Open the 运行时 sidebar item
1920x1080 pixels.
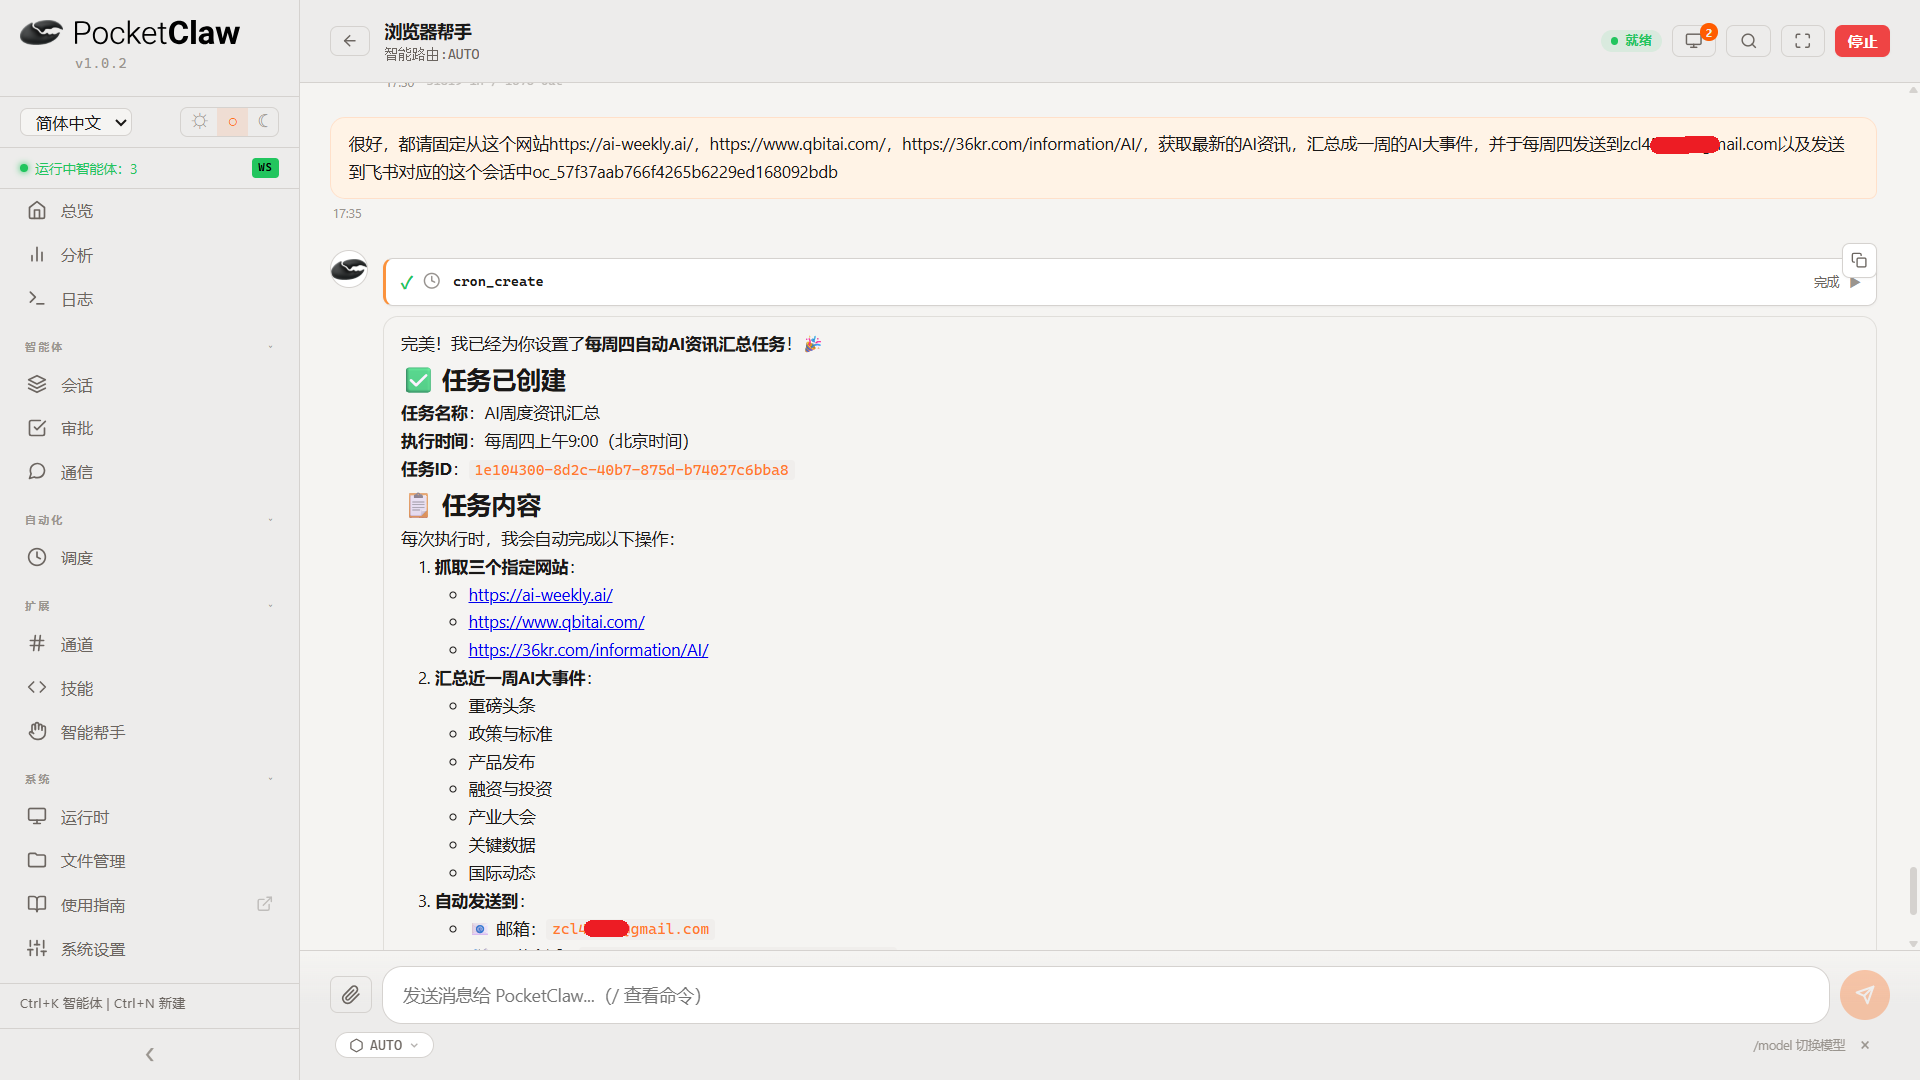coord(150,817)
